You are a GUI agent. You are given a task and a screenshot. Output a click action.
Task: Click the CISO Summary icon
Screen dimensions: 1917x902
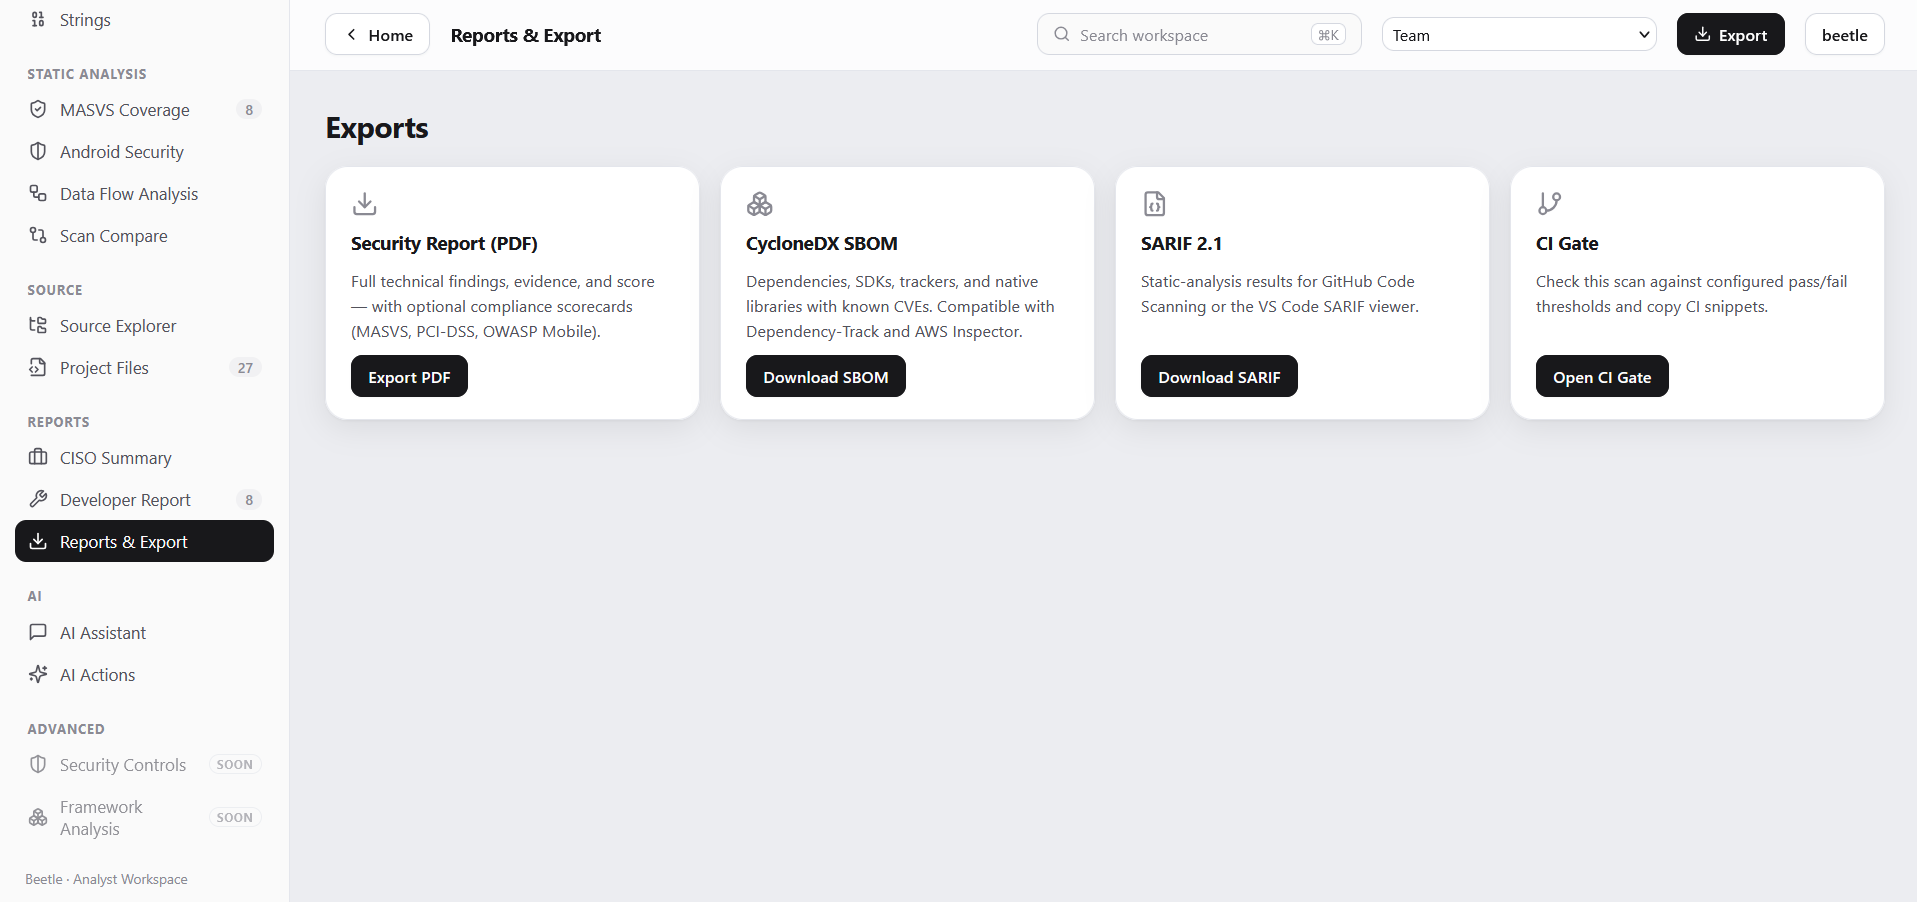pos(38,457)
